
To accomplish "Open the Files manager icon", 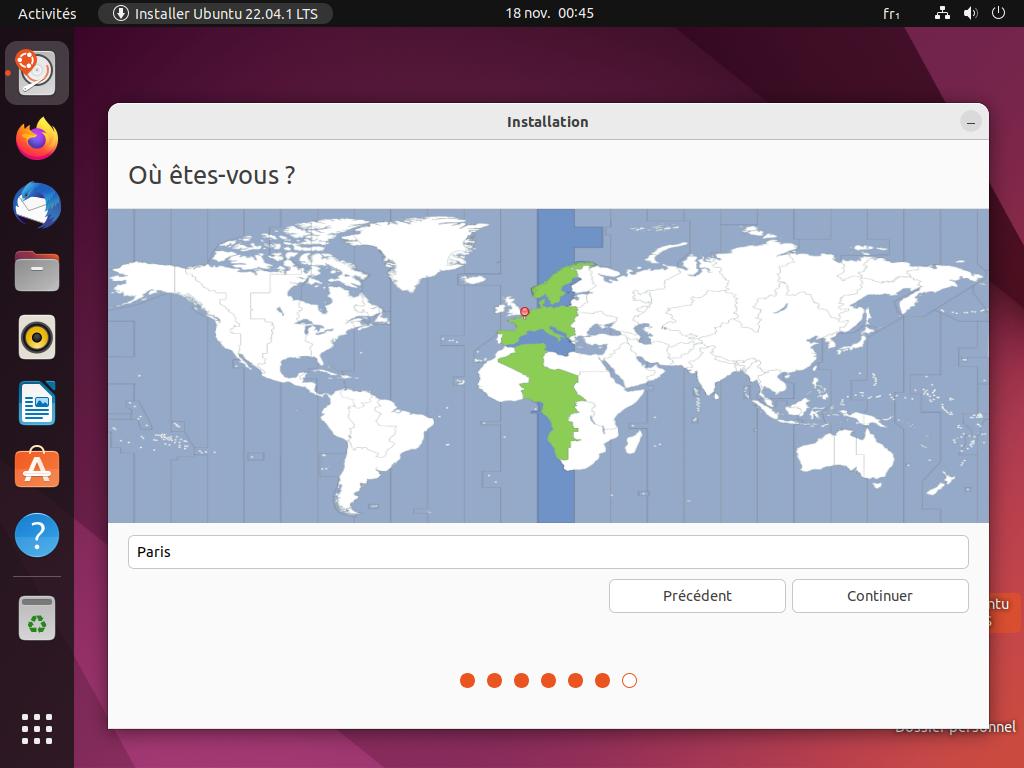I will [37, 271].
